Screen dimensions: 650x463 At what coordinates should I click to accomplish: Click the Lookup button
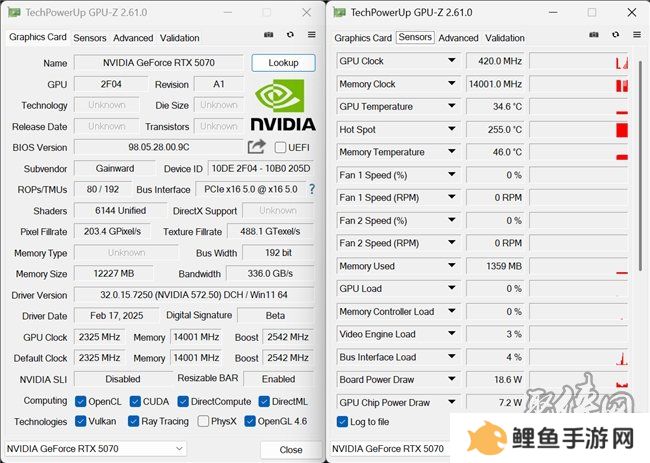point(283,63)
